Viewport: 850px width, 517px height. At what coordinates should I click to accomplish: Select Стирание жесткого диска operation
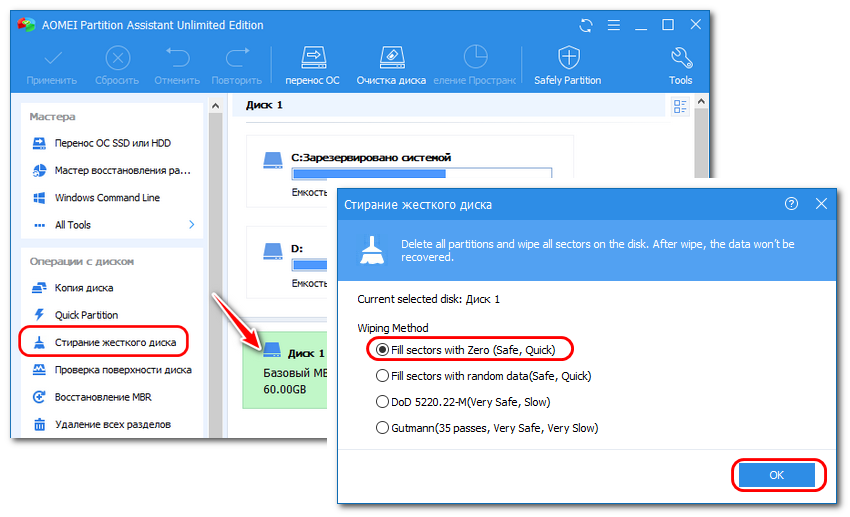coord(104,342)
